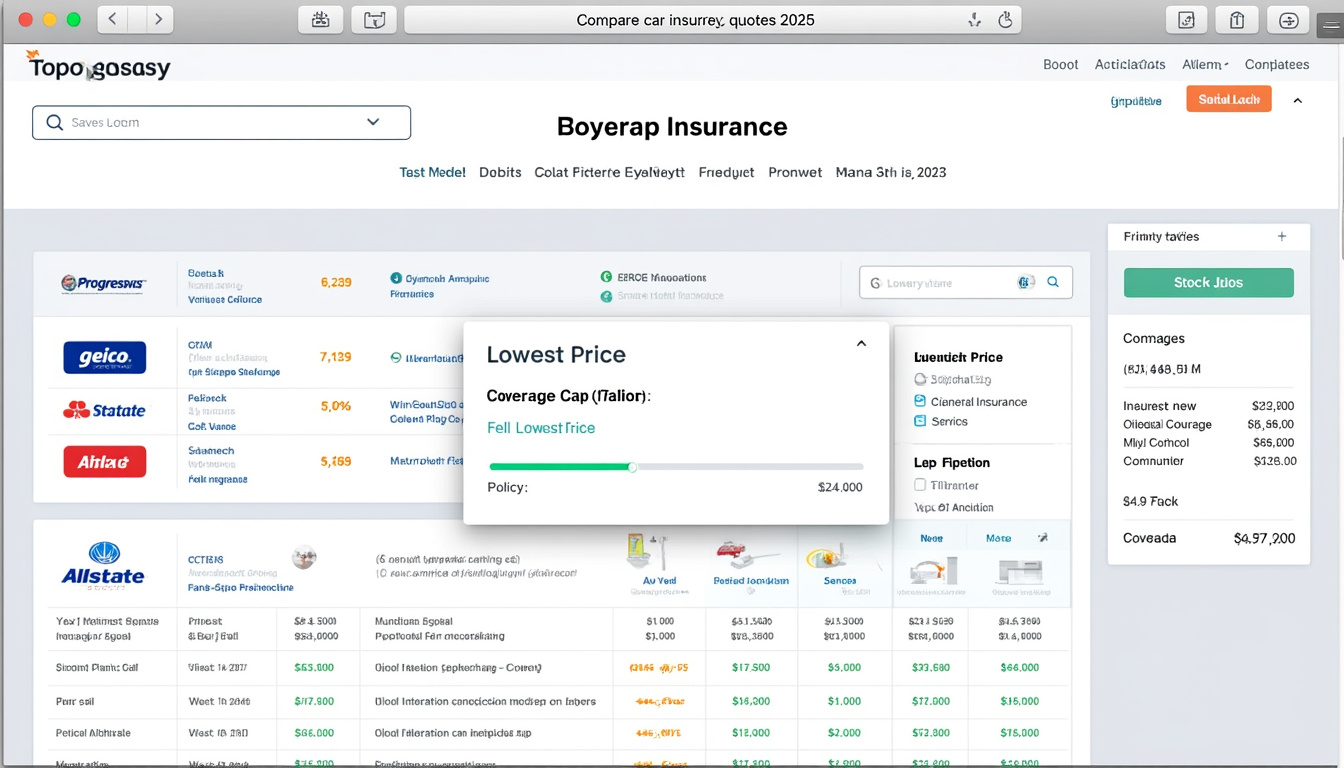This screenshot has width=1344, height=768.
Task: Click the Progressive logo
Action: click(104, 283)
